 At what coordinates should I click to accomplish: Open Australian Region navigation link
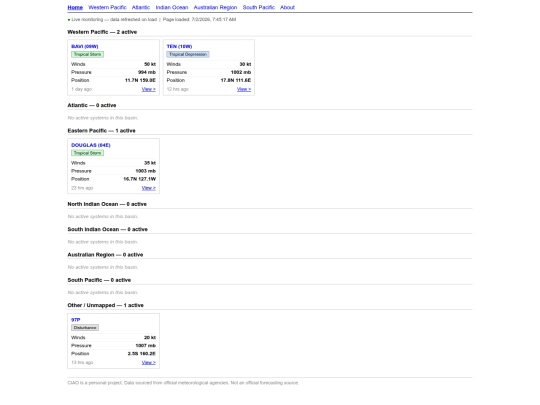pos(215,7)
